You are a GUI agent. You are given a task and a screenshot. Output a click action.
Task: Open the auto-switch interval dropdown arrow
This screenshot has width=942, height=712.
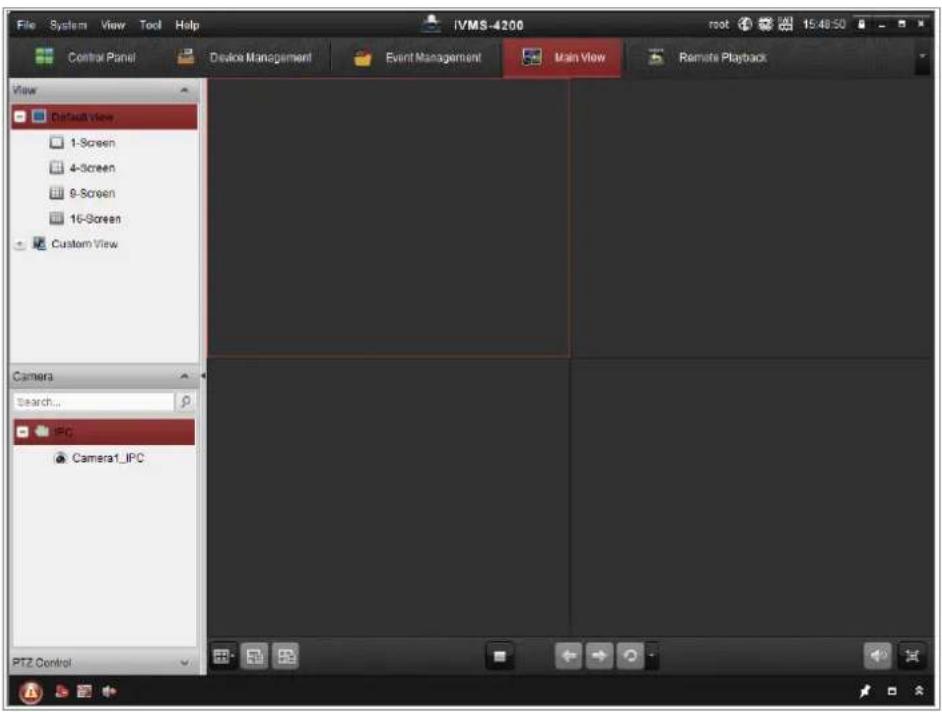point(653,656)
